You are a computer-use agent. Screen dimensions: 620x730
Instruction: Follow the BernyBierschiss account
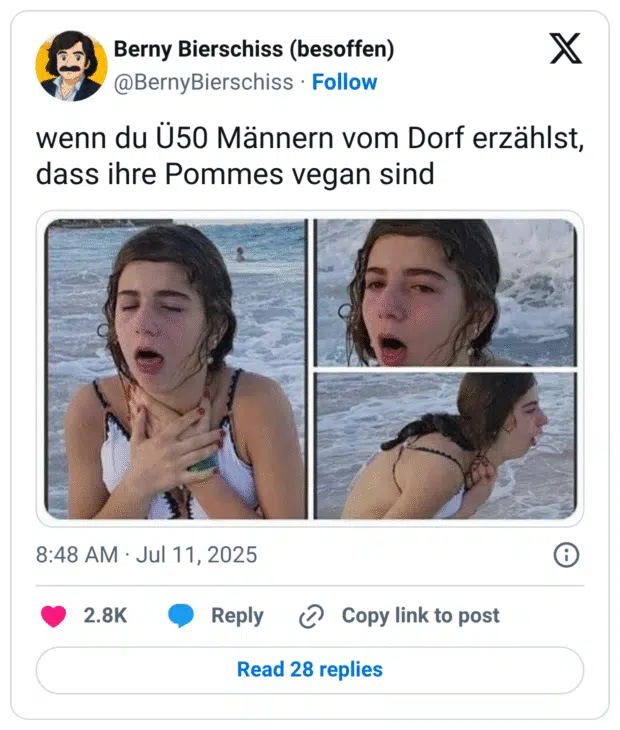(x=344, y=82)
